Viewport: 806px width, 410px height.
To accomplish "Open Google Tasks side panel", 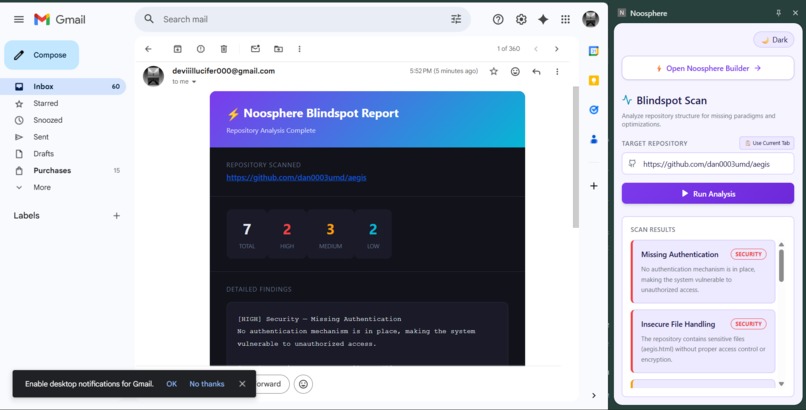I will pyautogui.click(x=594, y=109).
